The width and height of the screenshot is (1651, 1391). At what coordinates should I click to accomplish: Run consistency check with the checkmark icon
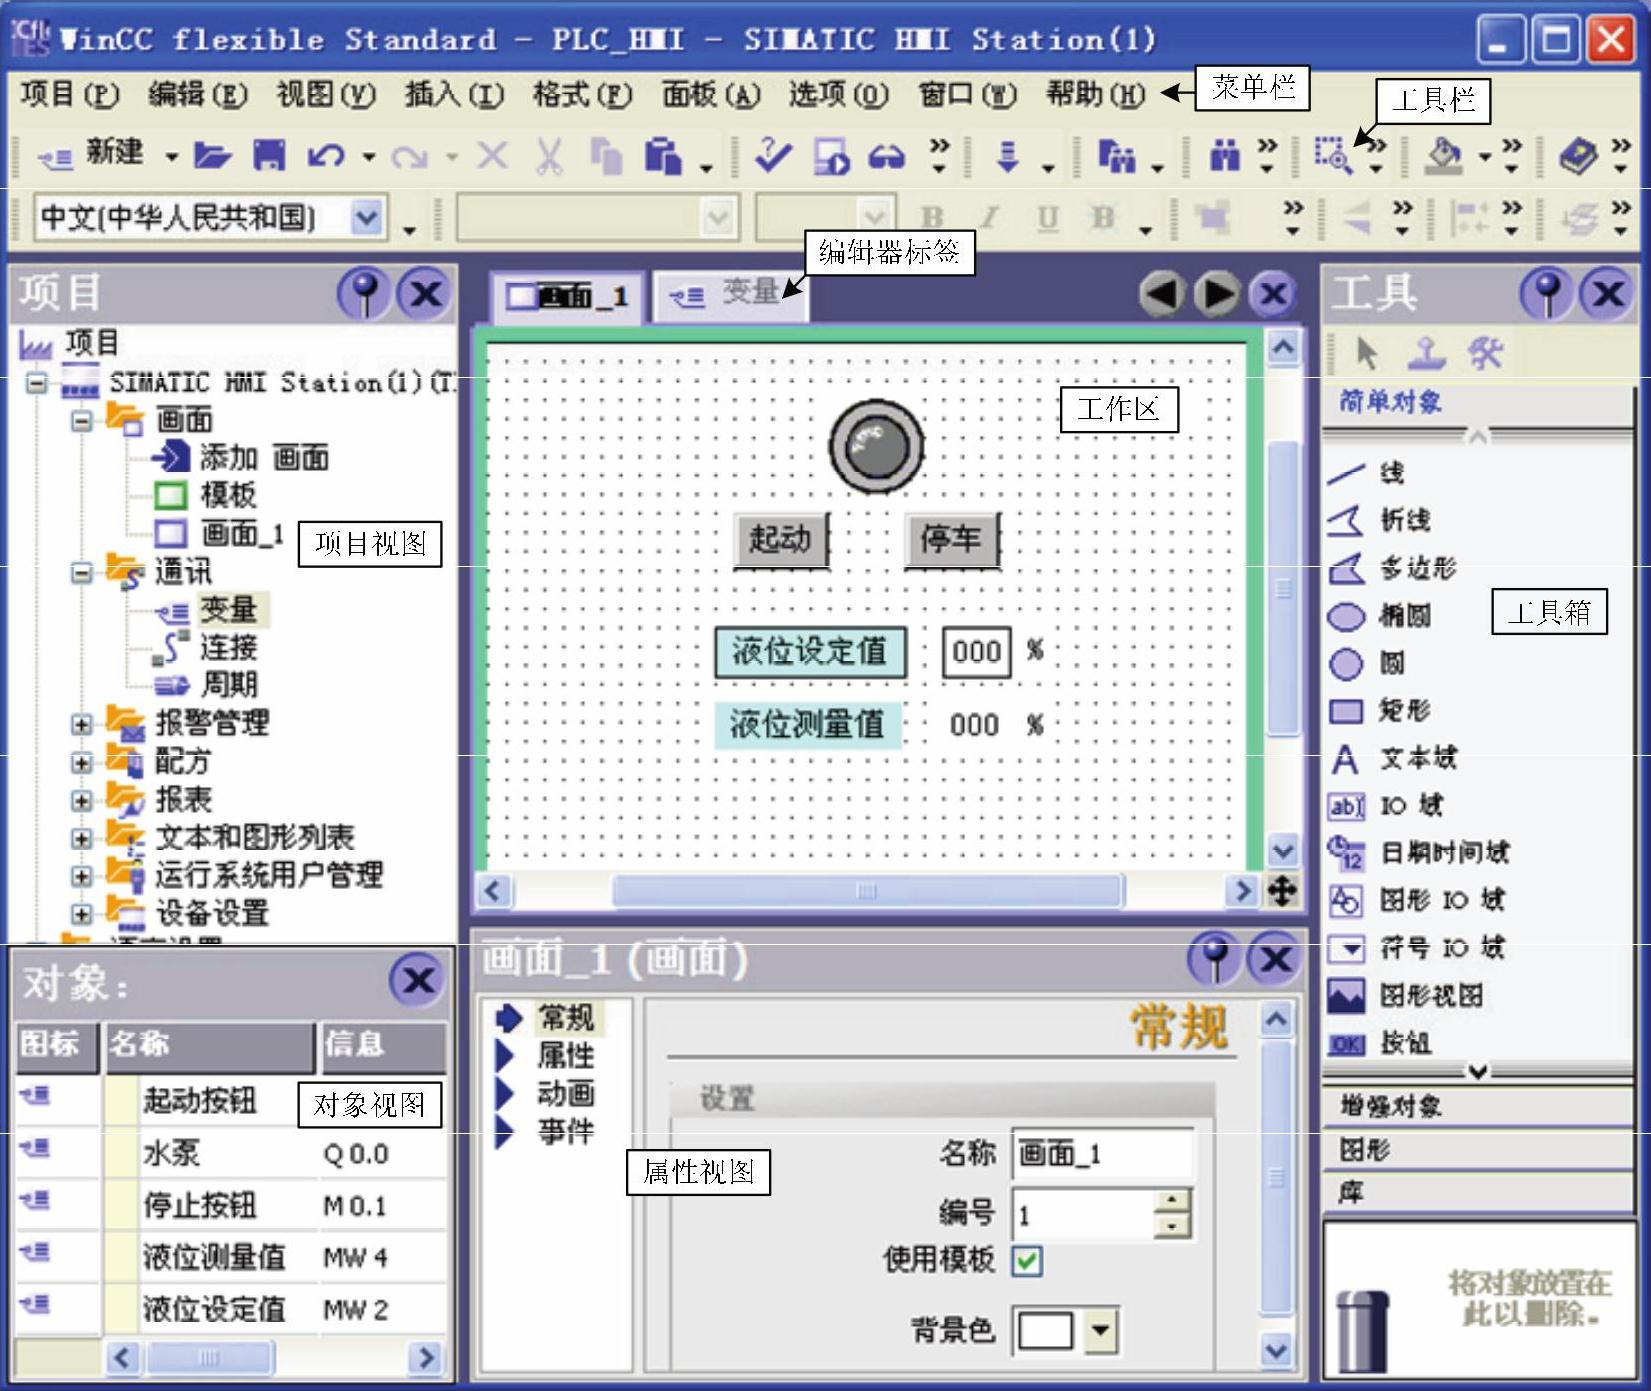click(772, 154)
